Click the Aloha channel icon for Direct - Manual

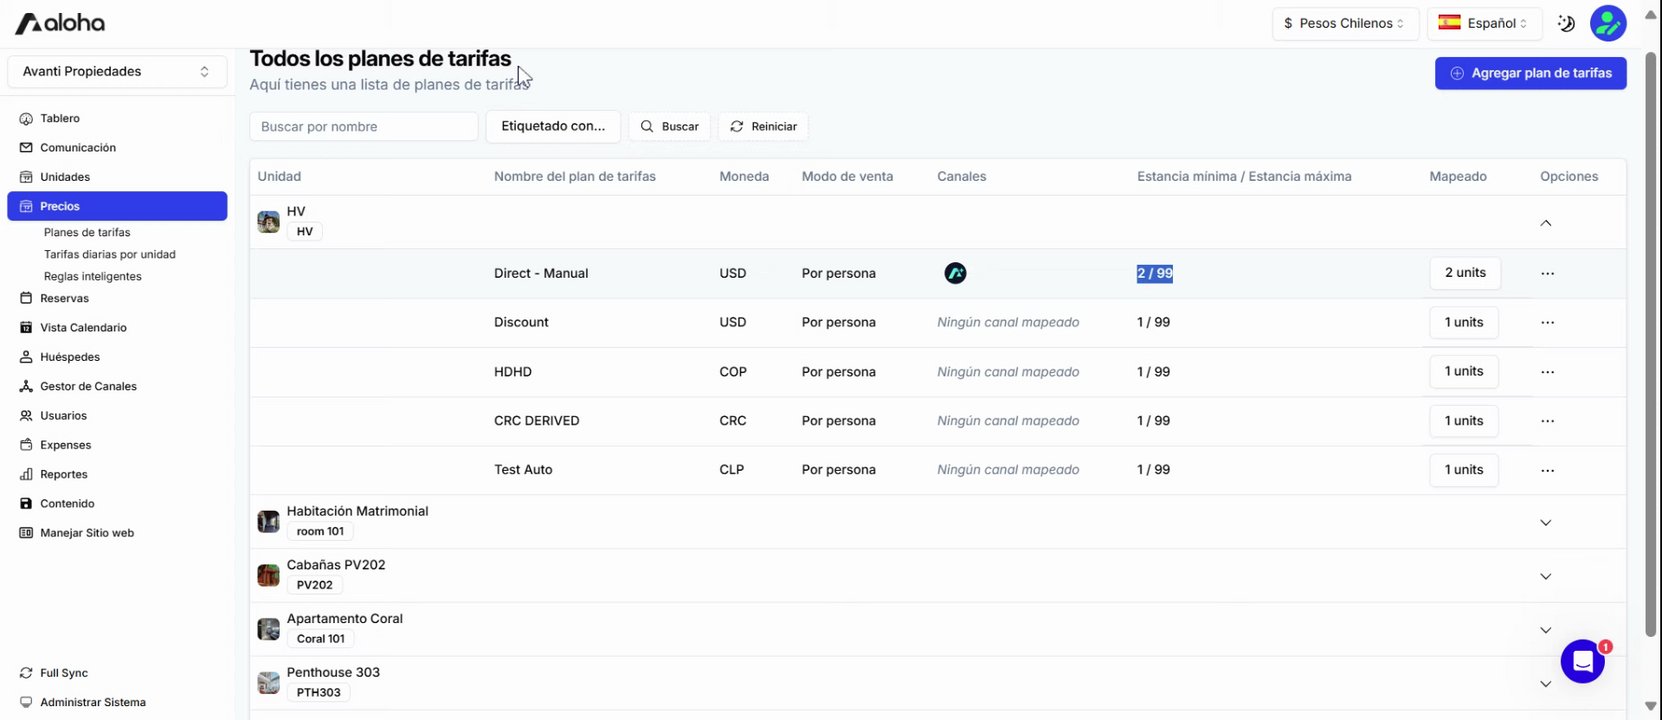pyautogui.click(x=955, y=273)
